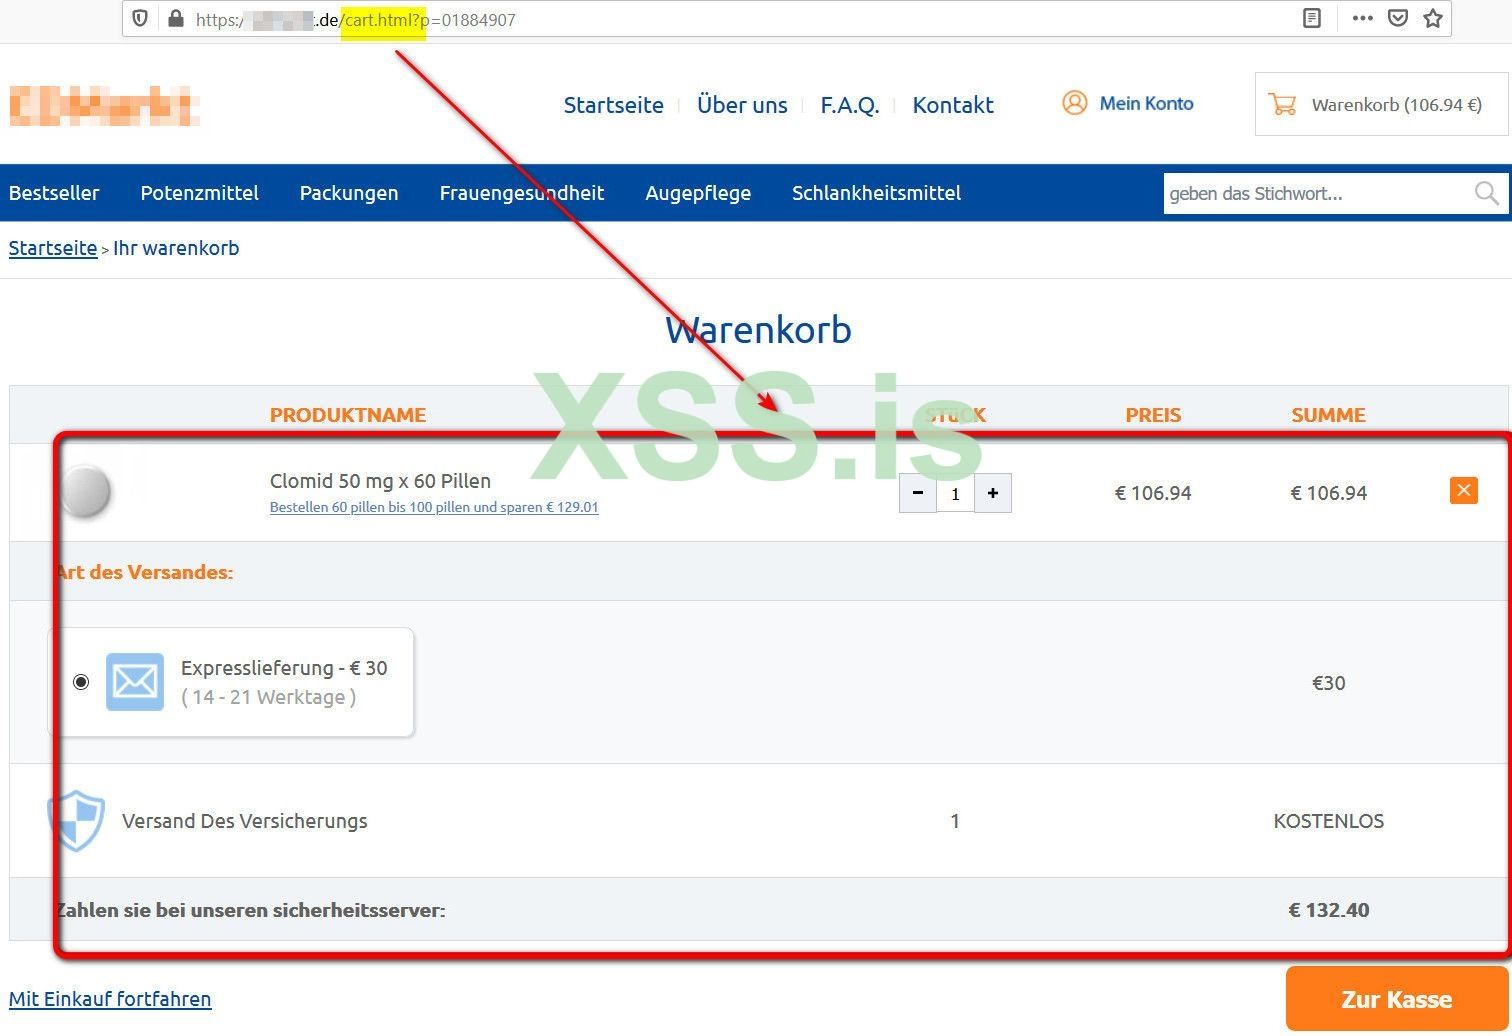Open the Über uns page
The image size is (1512, 1036).
pos(742,105)
